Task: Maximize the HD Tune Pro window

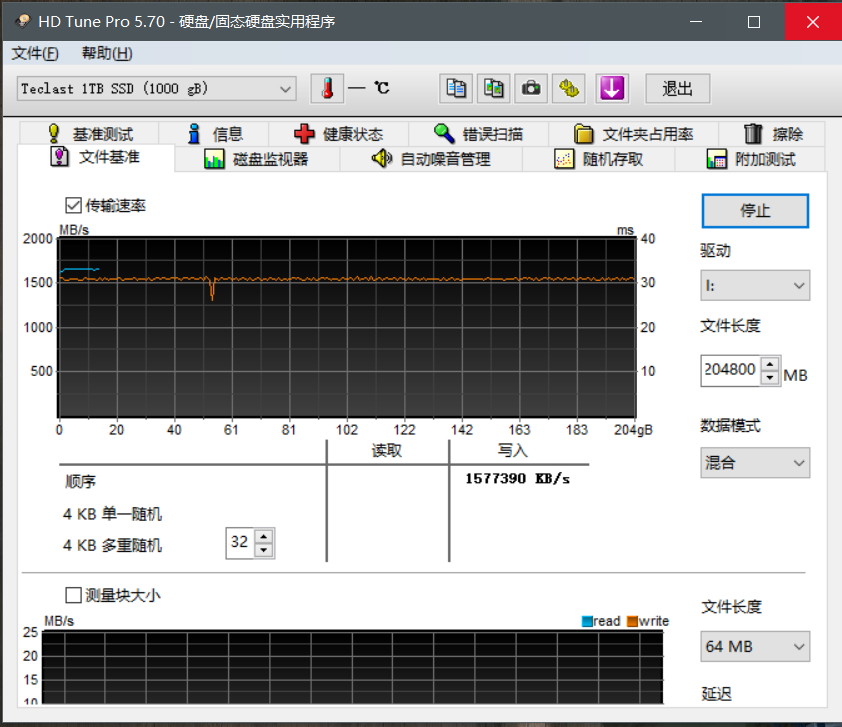Action: pos(754,21)
